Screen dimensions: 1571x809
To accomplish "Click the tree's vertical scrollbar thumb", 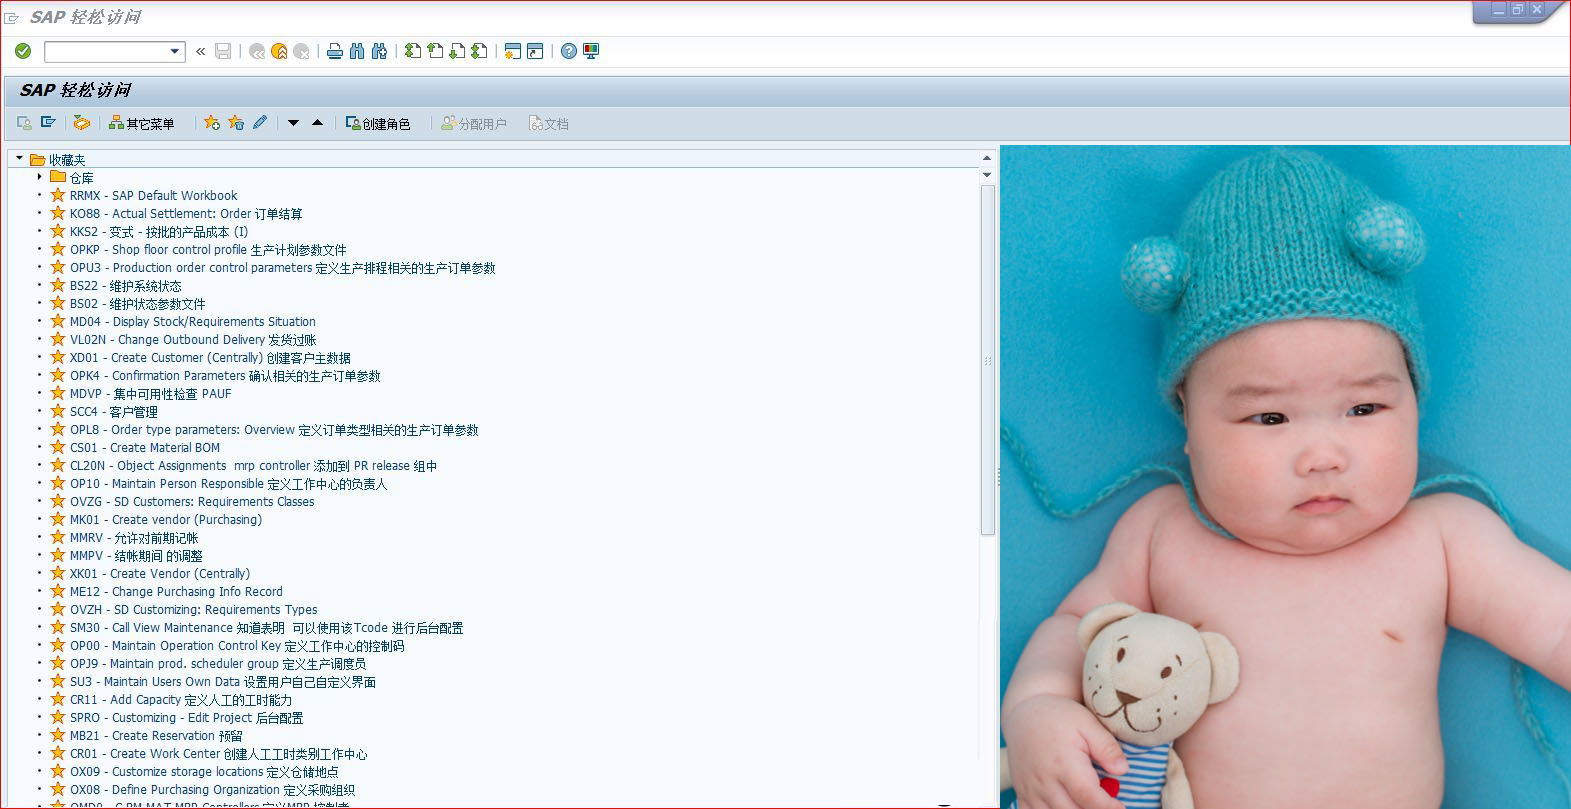I will coord(988,360).
